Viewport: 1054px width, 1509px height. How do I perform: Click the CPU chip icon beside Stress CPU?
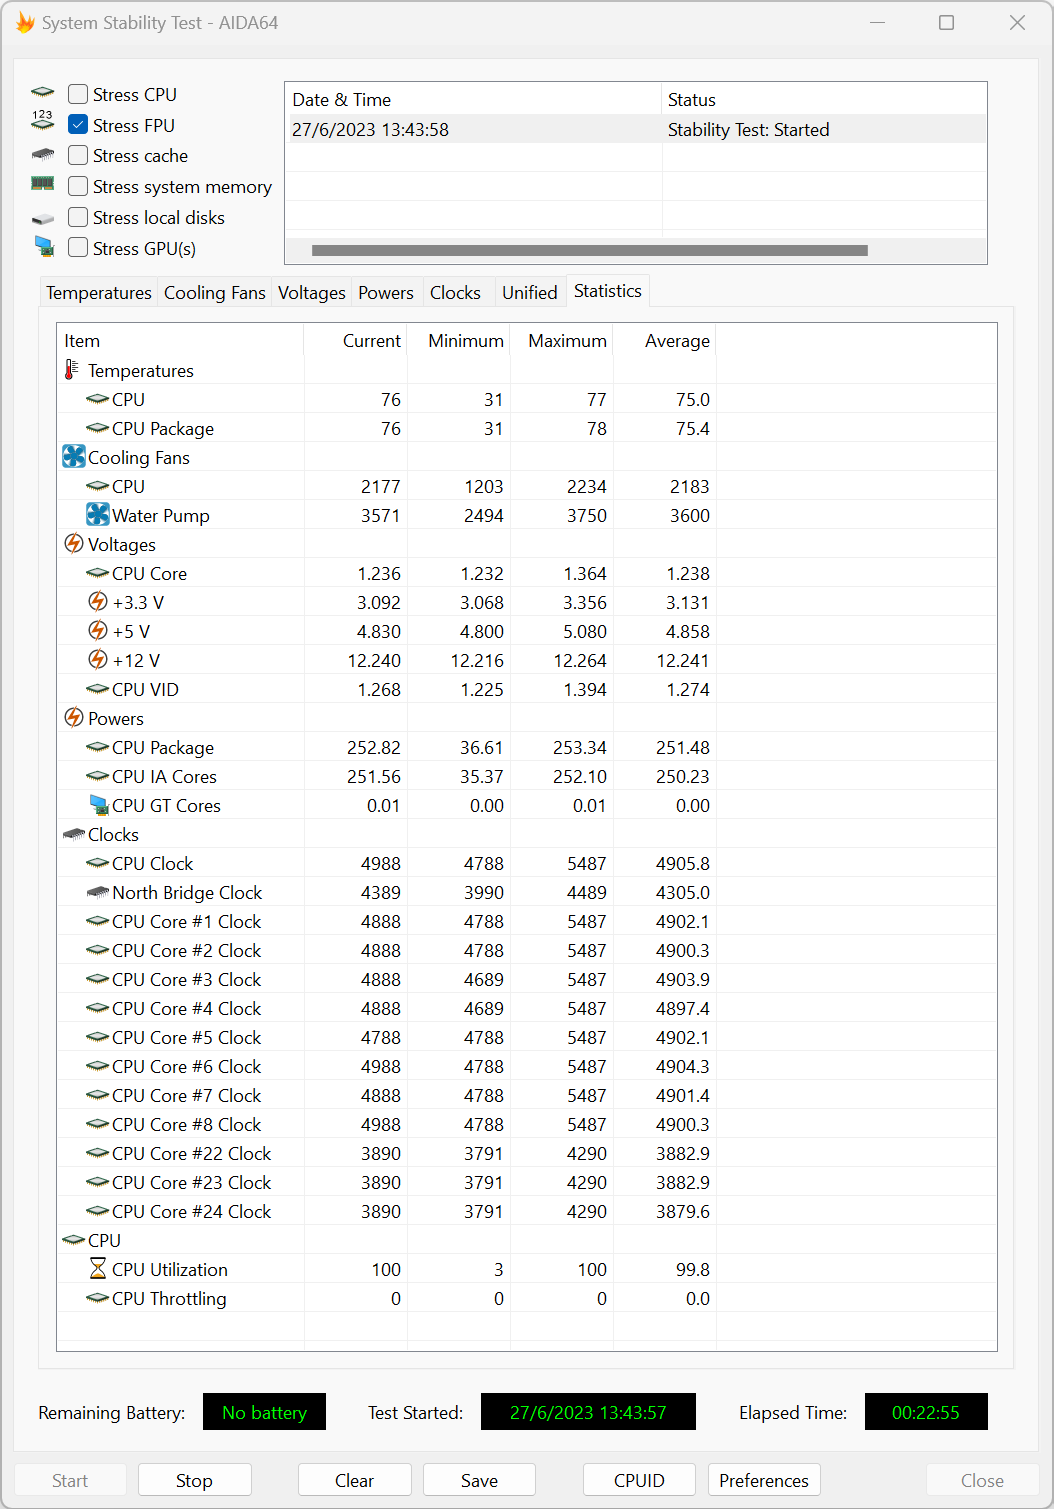pos(42,93)
